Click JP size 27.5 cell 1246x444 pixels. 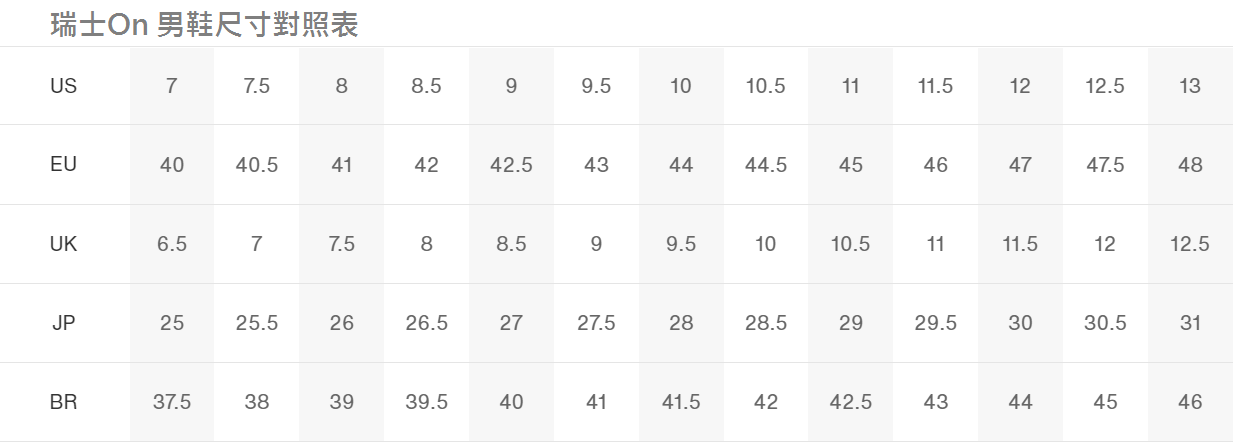point(596,323)
